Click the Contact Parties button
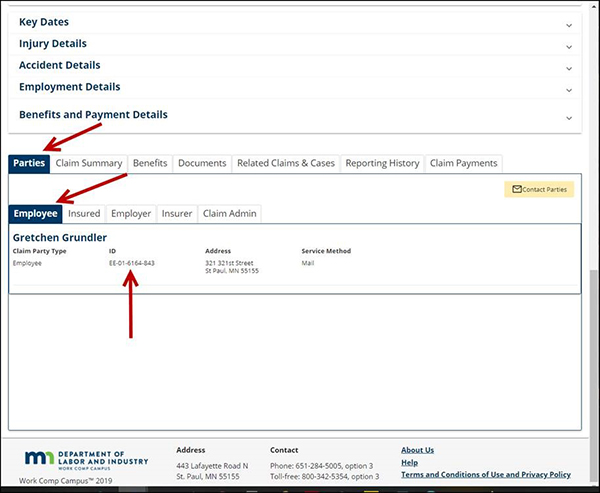The image size is (600, 493). [539, 189]
